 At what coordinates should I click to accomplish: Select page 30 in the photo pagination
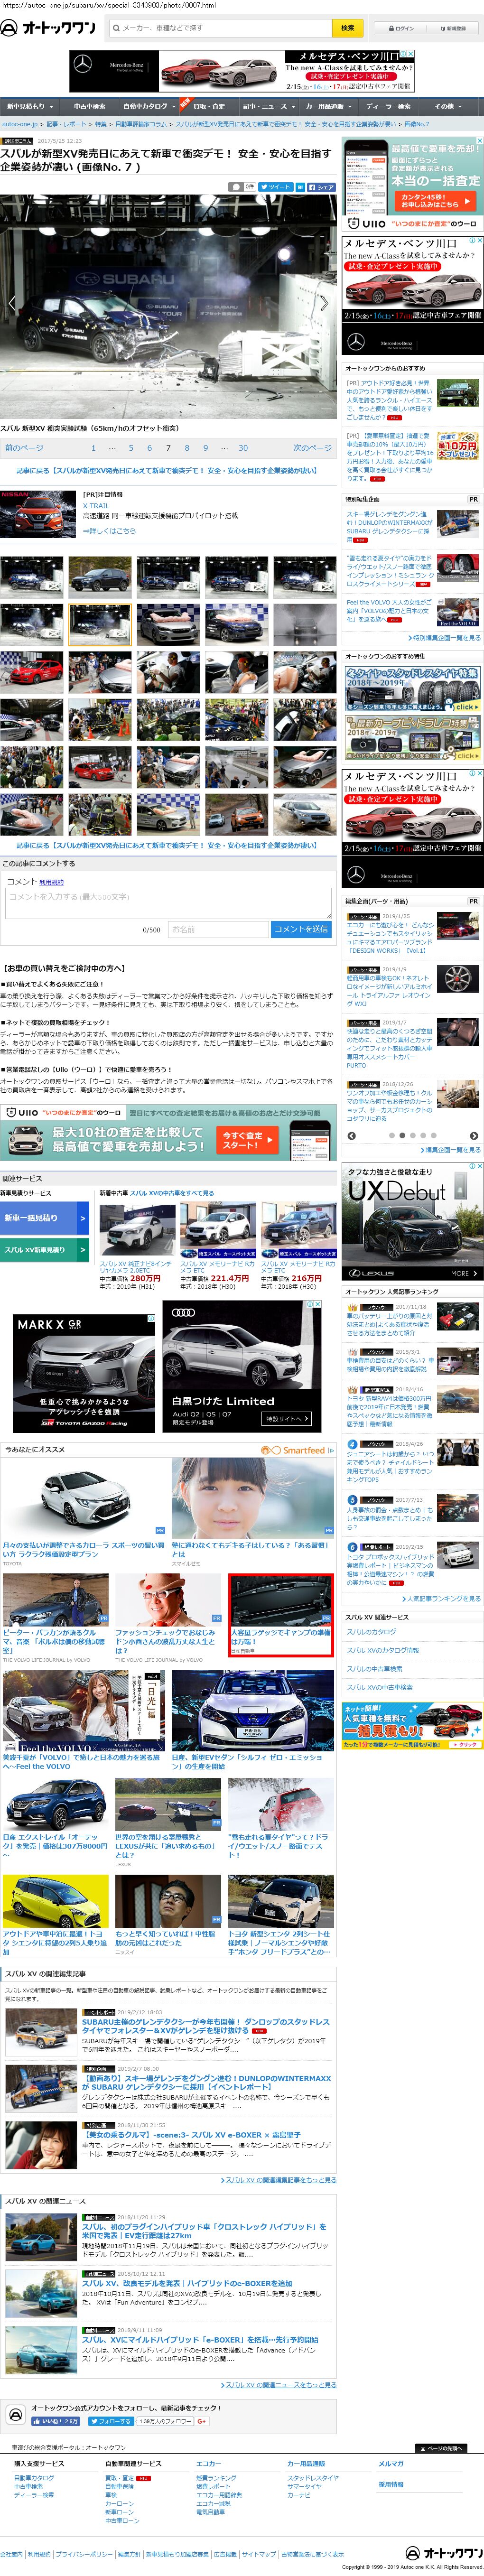[243, 448]
